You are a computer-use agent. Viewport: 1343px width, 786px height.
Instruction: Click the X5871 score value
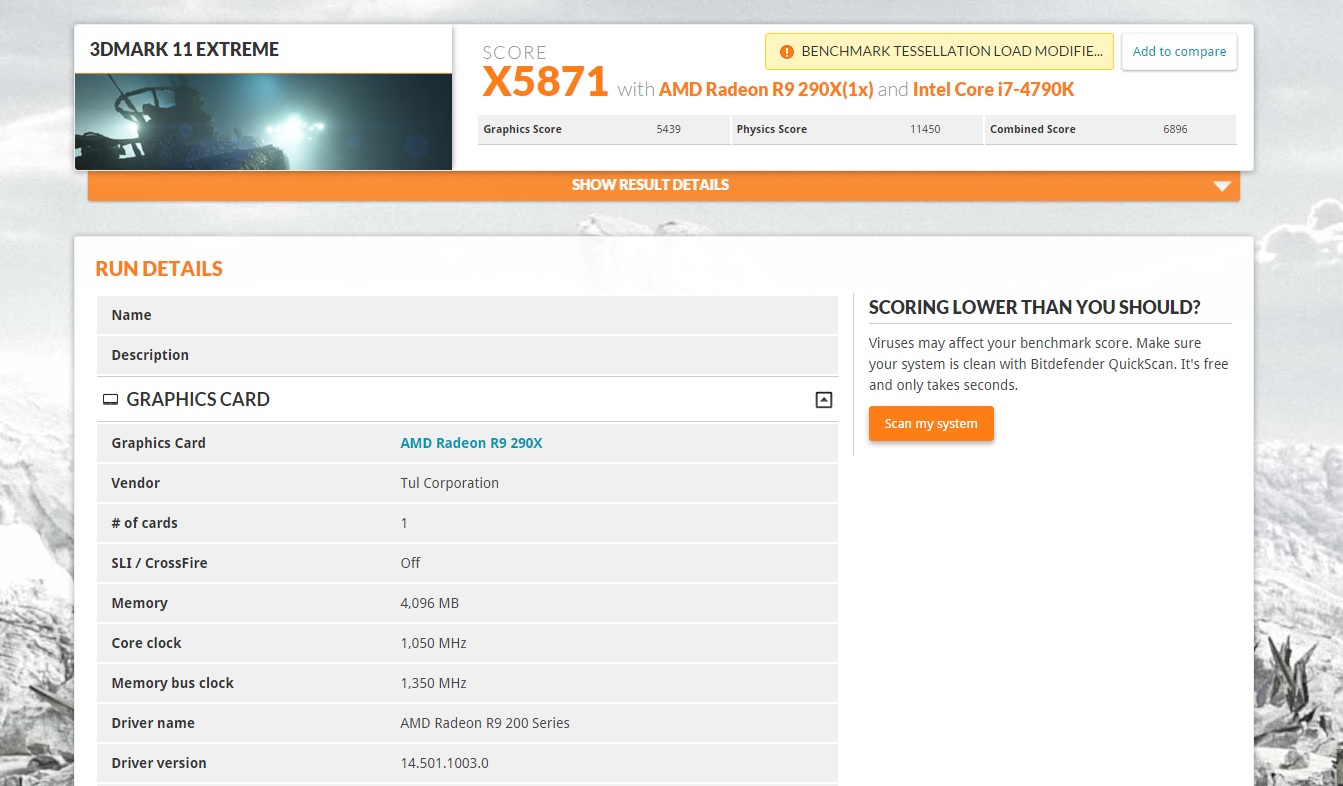point(545,81)
